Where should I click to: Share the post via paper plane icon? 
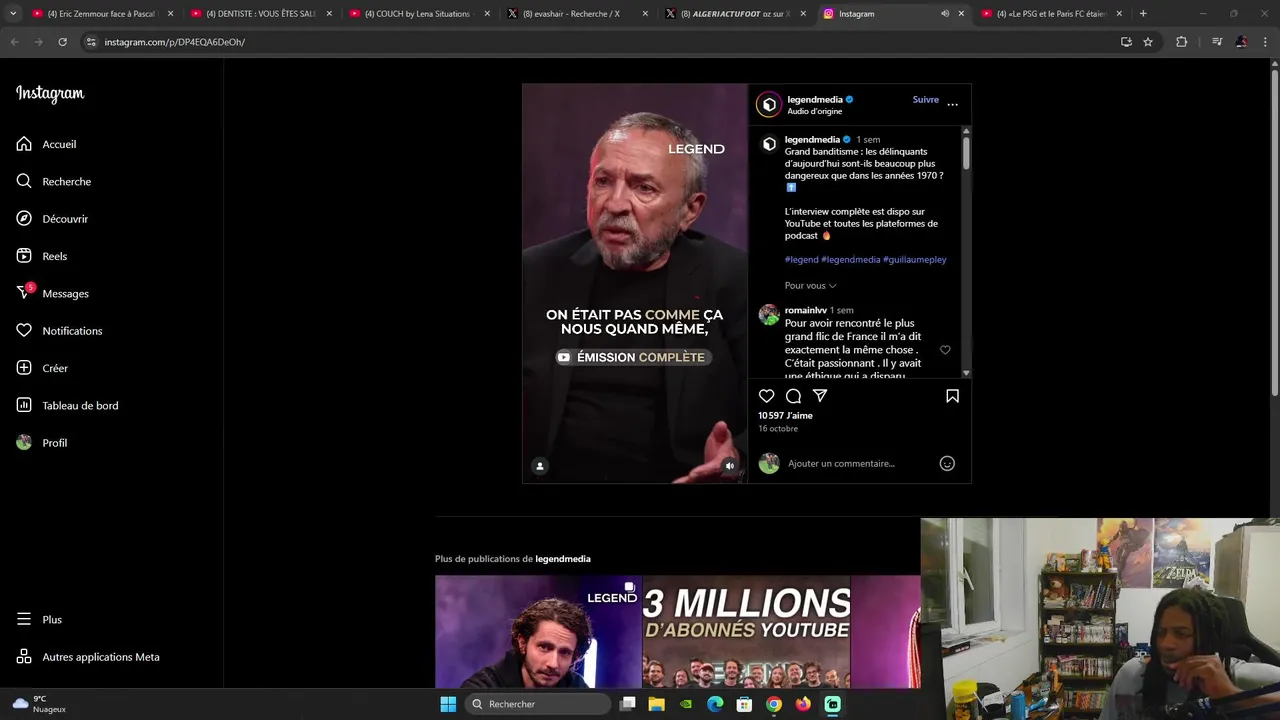[820, 396]
